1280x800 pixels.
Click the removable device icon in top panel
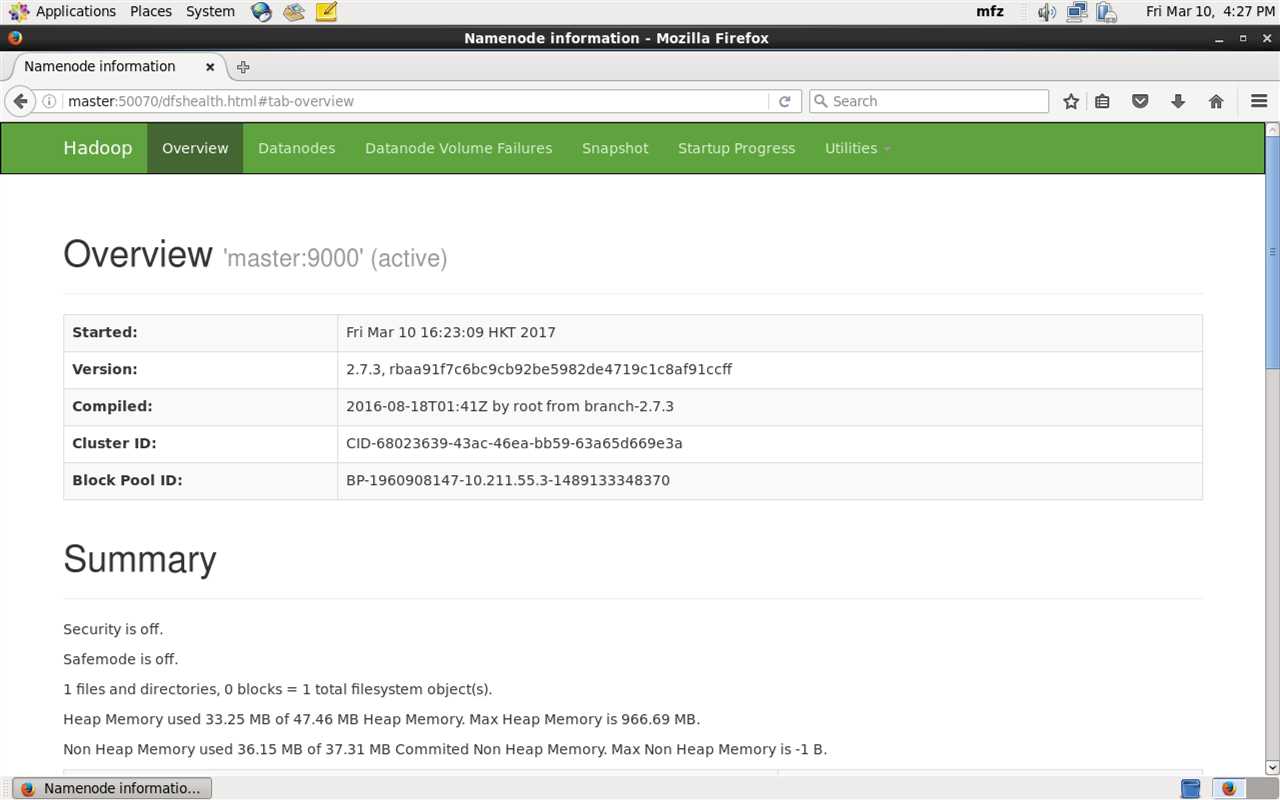tap(1106, 12)
